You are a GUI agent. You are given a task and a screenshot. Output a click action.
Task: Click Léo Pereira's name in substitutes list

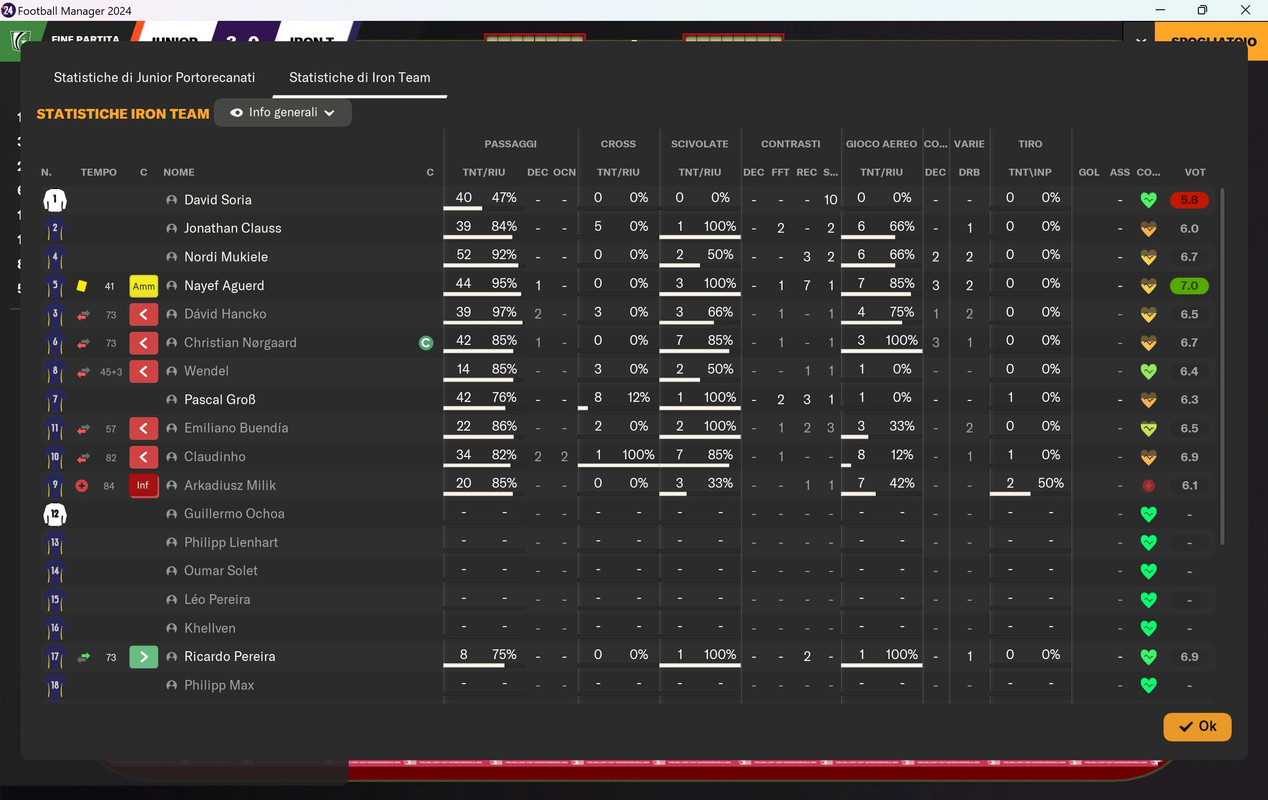(x=217, y=600)
